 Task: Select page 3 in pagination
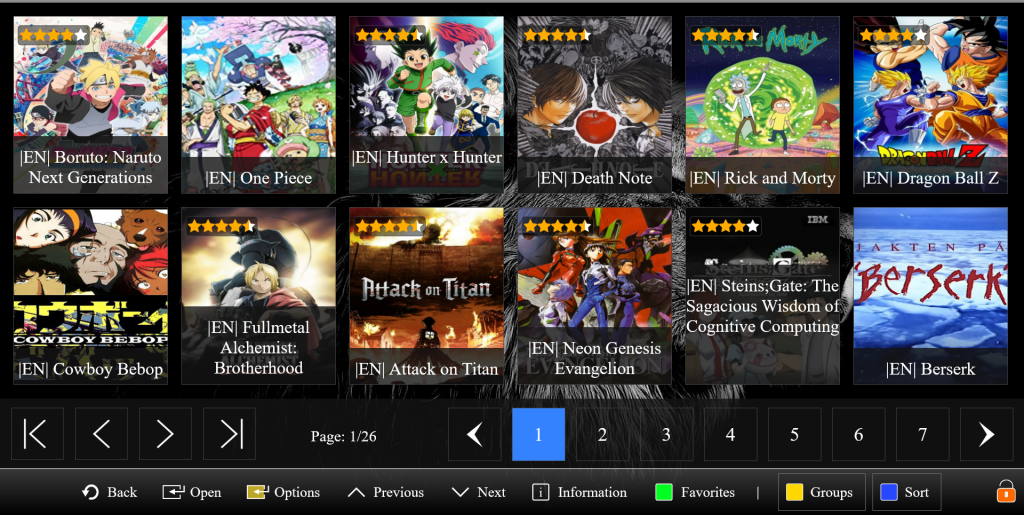point(666,434)
